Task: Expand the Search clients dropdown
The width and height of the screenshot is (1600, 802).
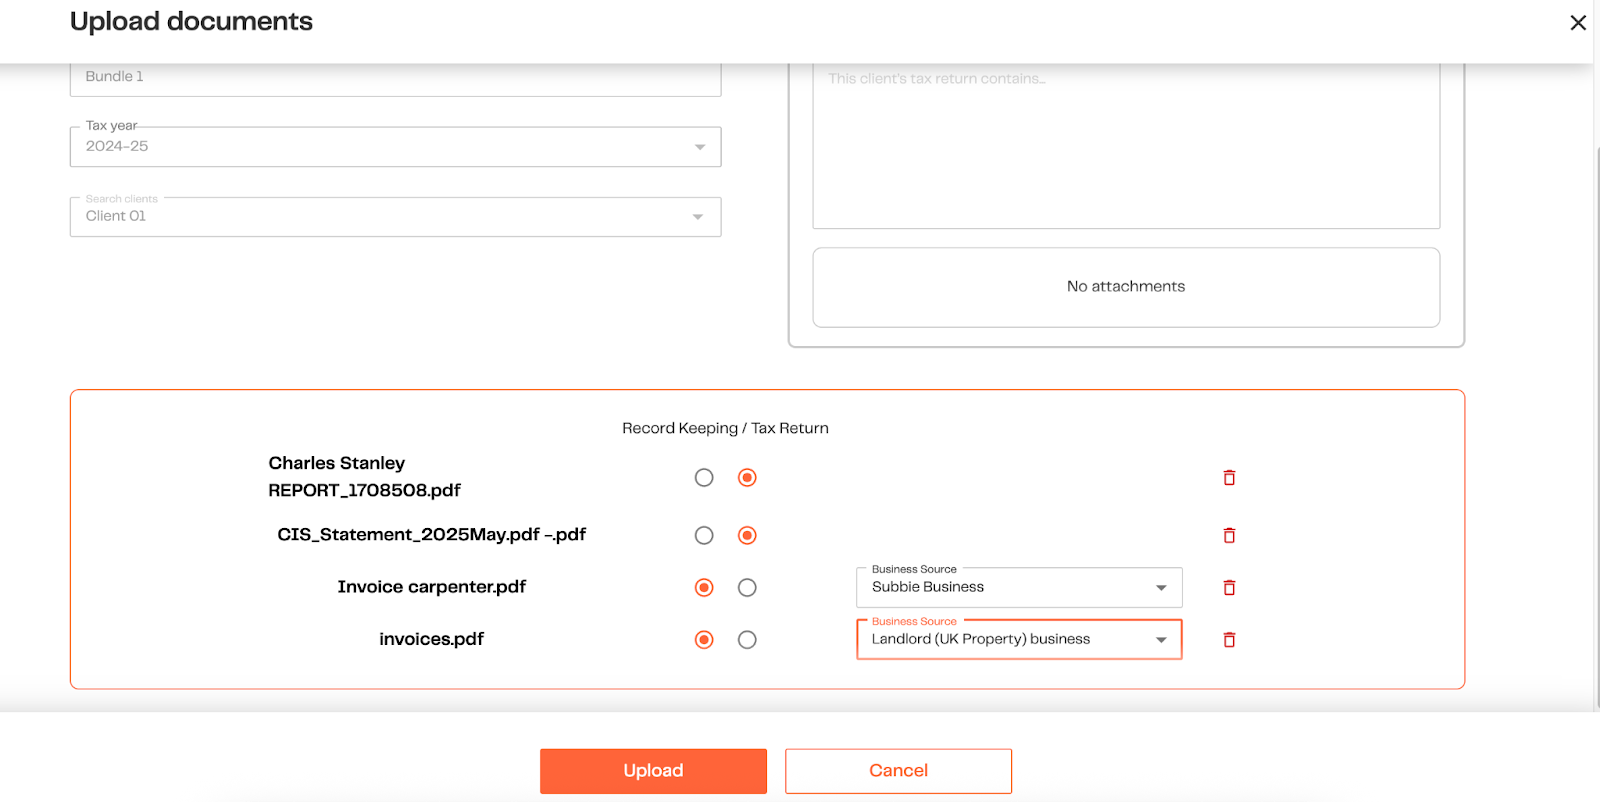Action: [x=395, y=217]
